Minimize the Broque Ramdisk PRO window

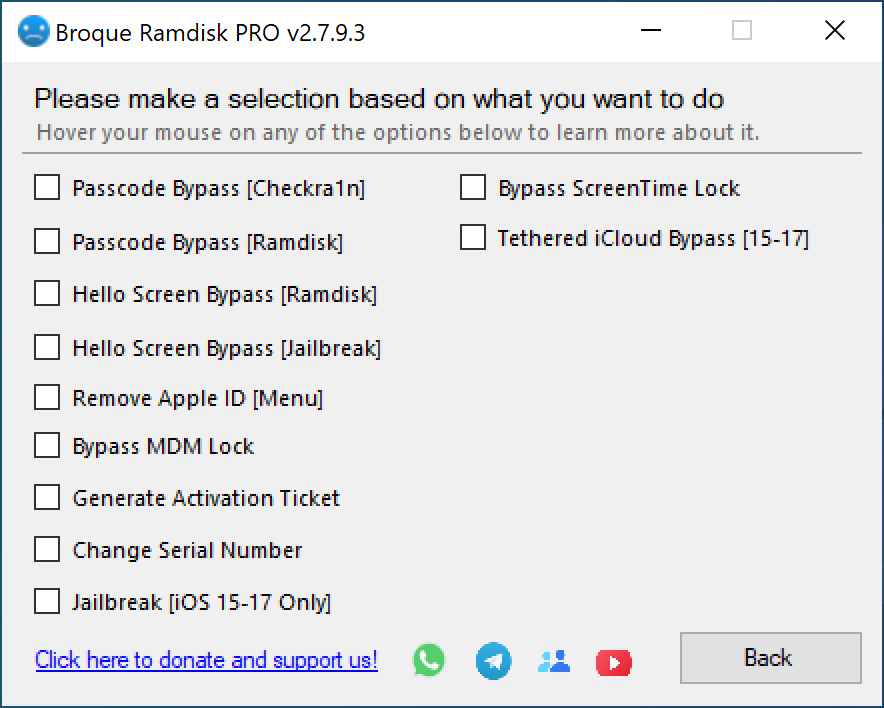point(651,30)
